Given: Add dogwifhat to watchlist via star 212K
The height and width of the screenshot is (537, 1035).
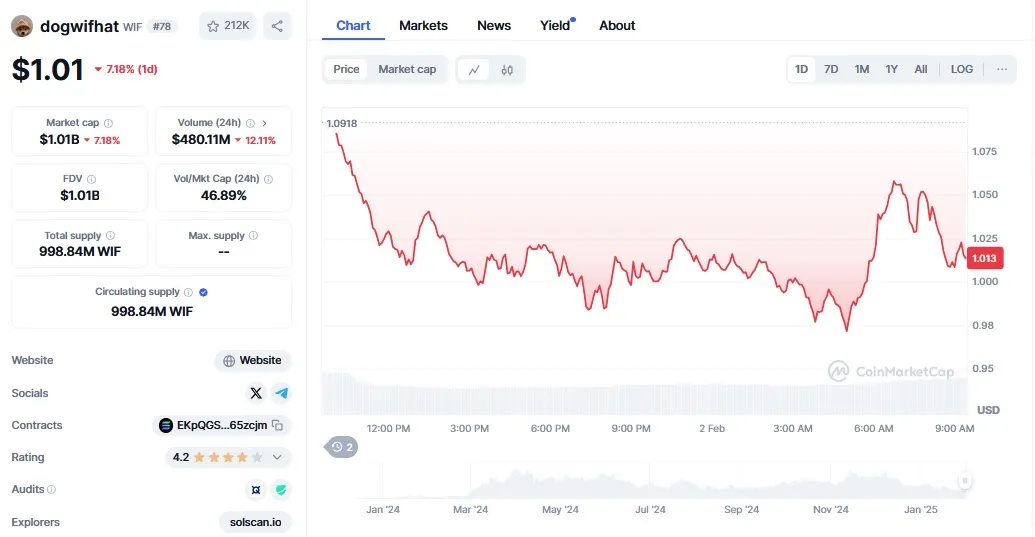Looking at the screenshot, I should click(228, 26).
